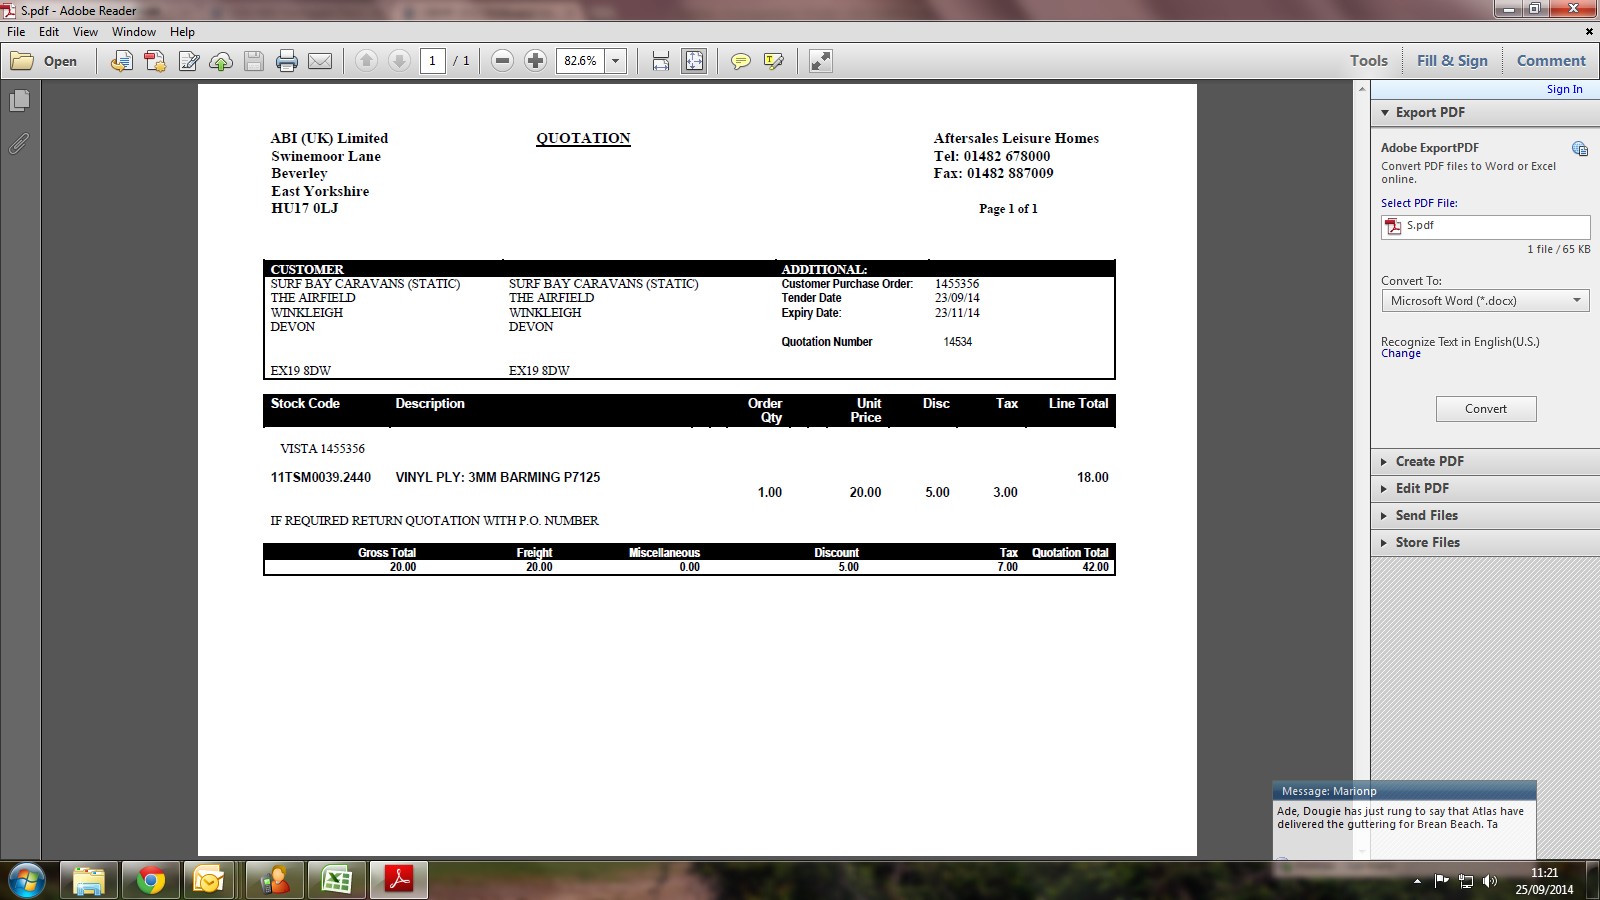This screenshot has width=1600, height=900.
Task: Add a sticky note comment
Action: pyautogui.click(x=741, y=61)
